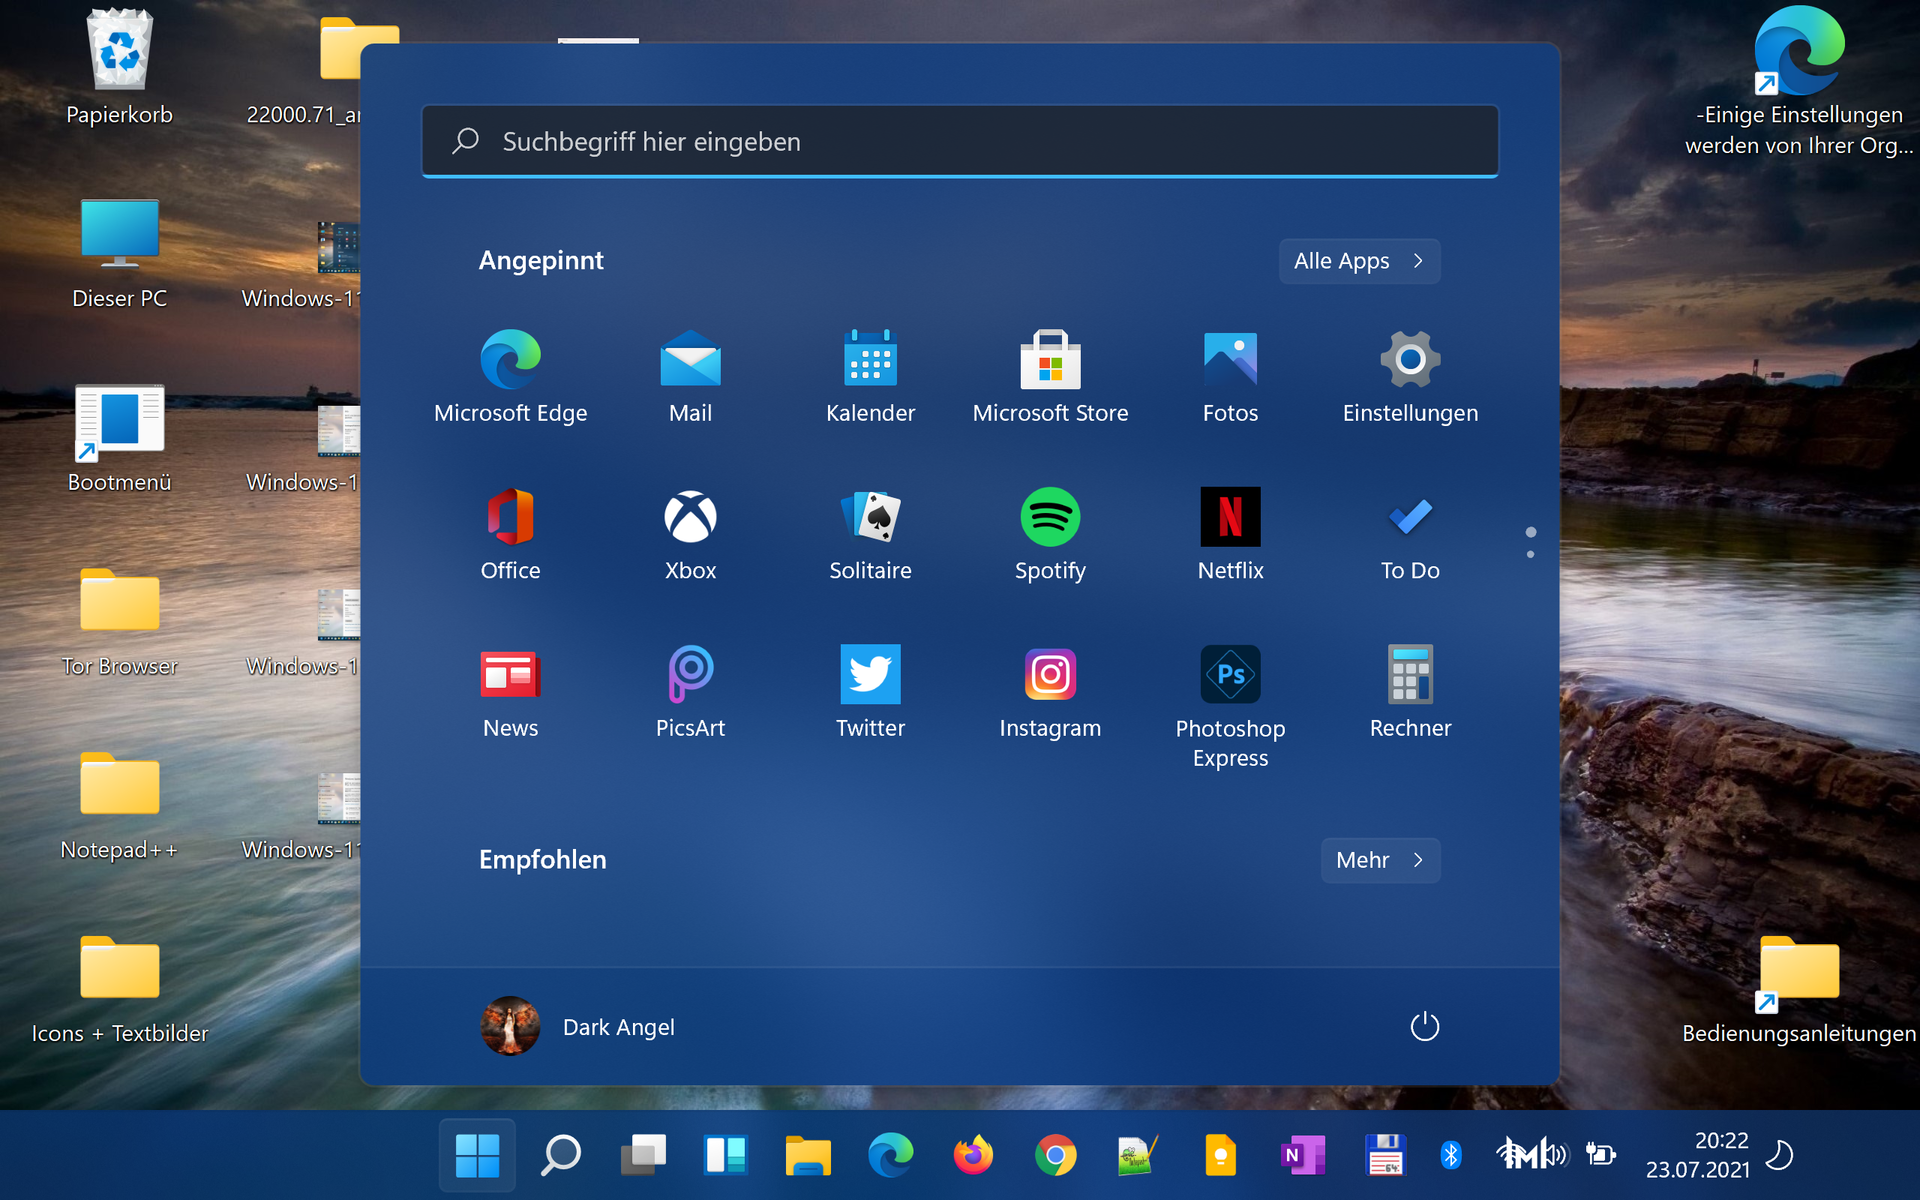Launch Photoshop Express
1920x1200 pixels.
tap(1230, 707)
